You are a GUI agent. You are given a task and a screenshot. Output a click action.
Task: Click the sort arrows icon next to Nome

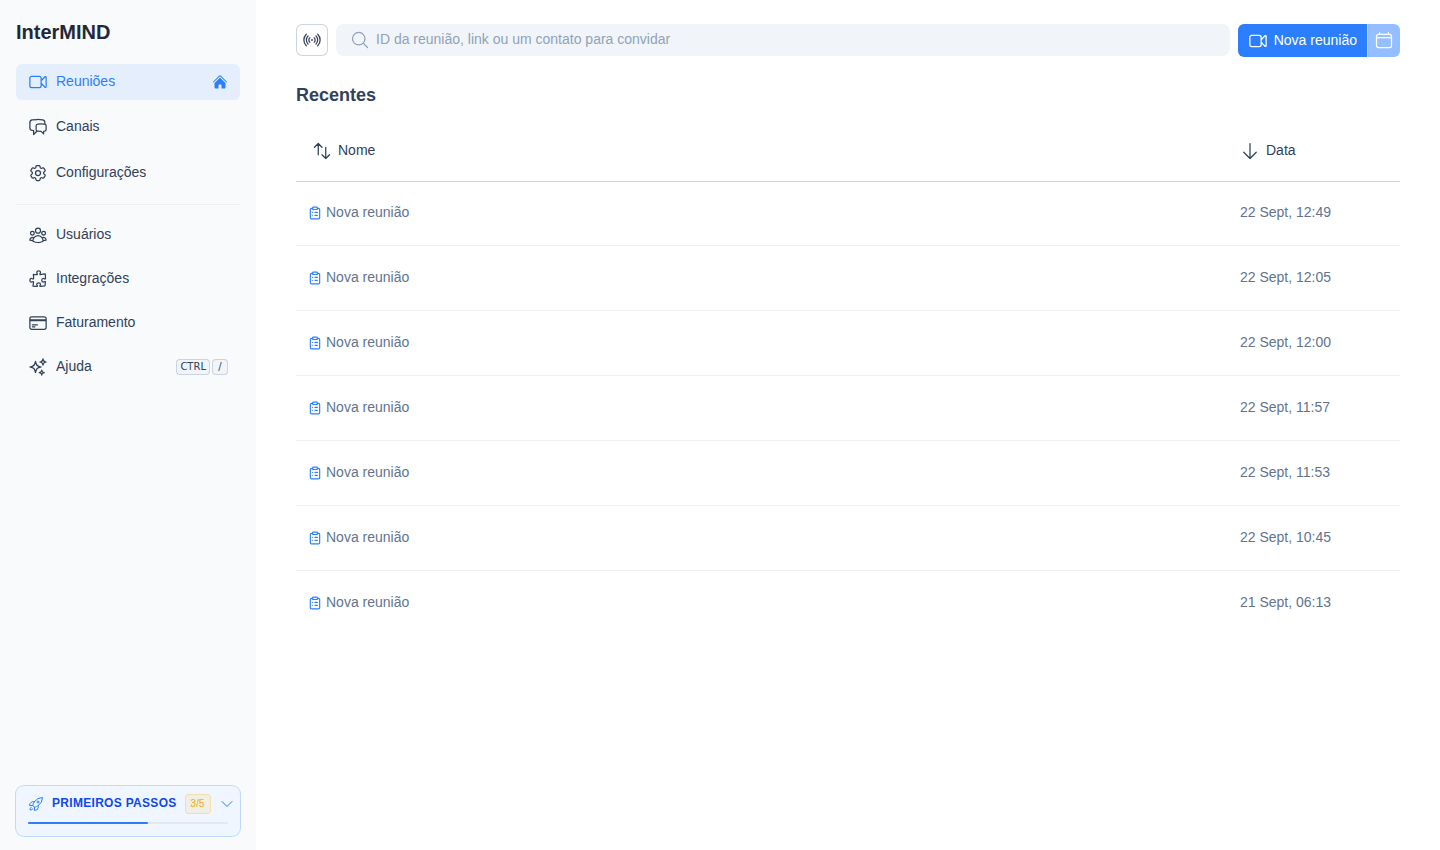pos(322,151)
